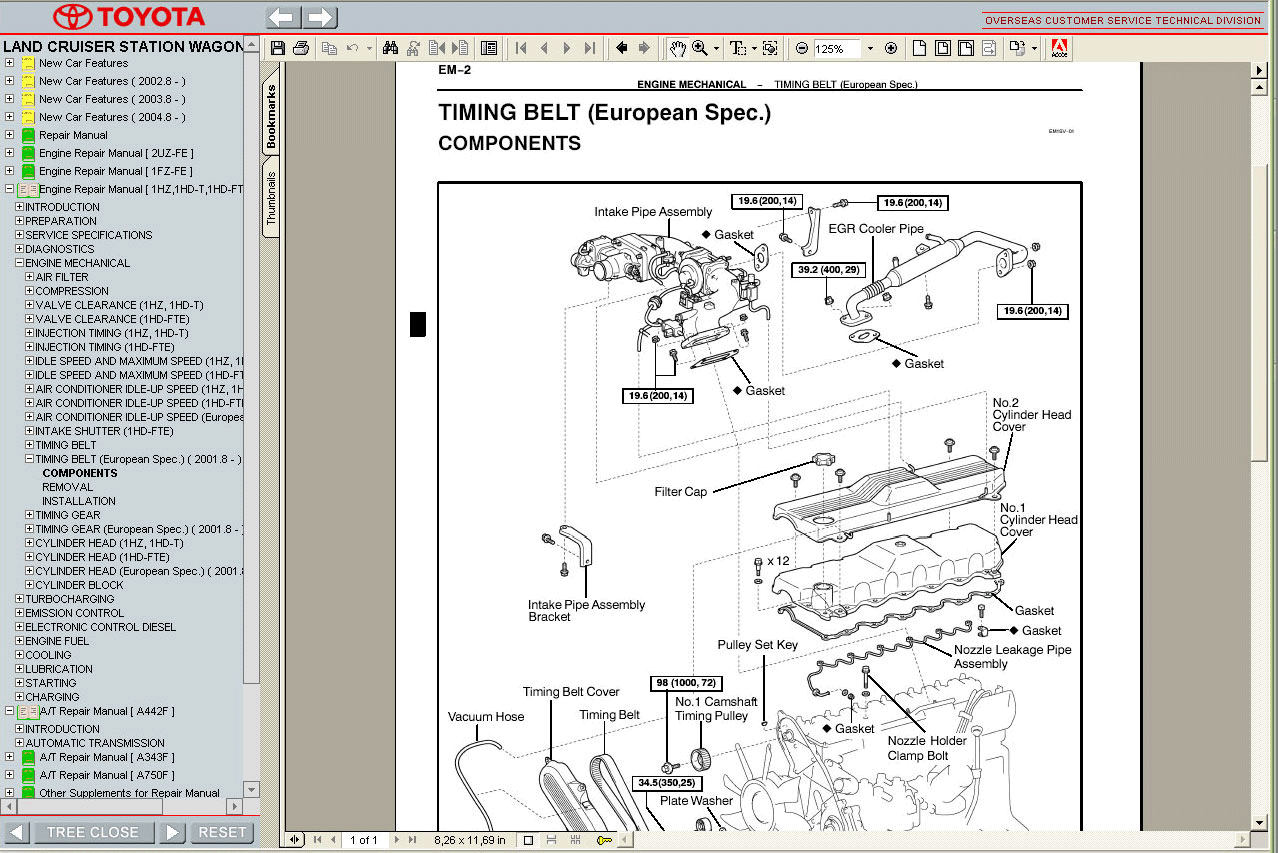Screen dimensions: 1278x853
Task: Click the document scrollbar down arrow
Action: pyautogui.click(x=1260, y=823)
